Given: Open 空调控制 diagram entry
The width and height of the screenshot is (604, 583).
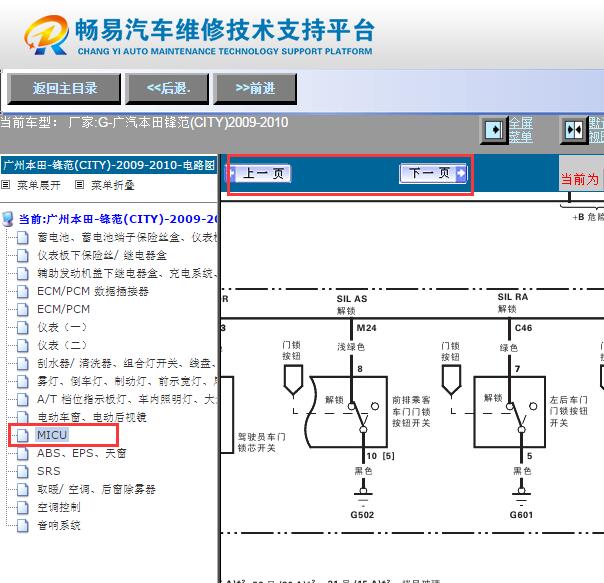Looking at the screenshot, I should 59,507.
